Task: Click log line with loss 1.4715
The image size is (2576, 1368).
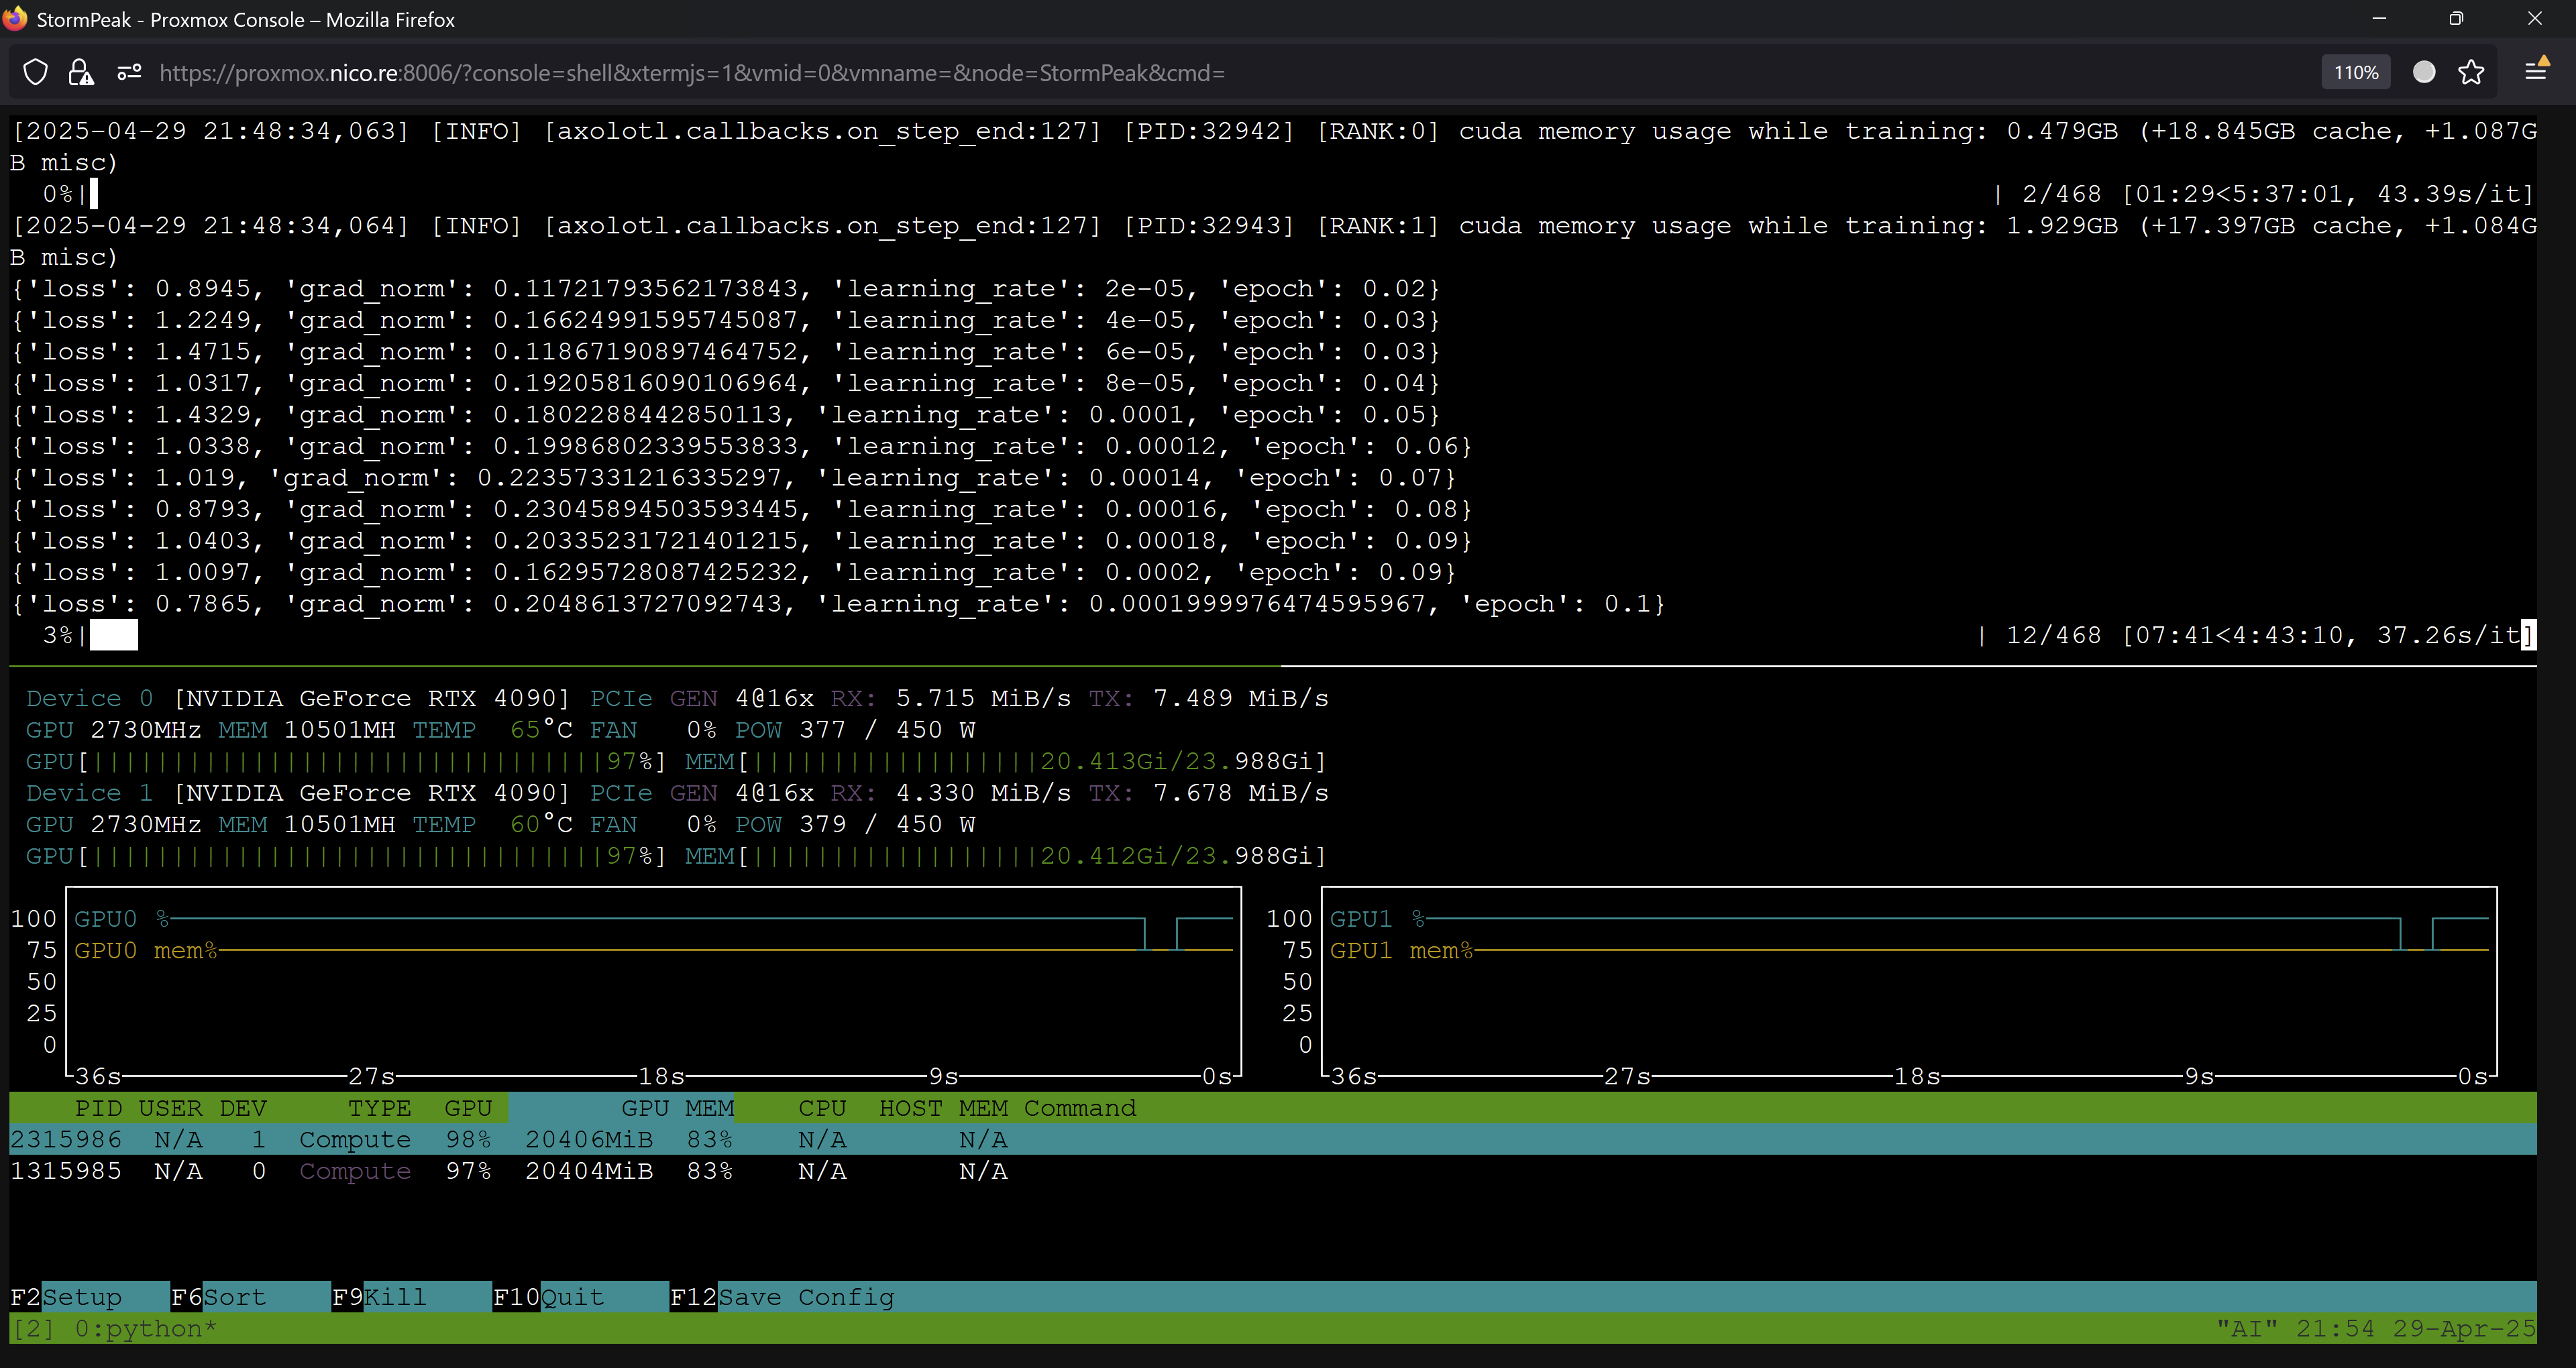Action: 725,351
